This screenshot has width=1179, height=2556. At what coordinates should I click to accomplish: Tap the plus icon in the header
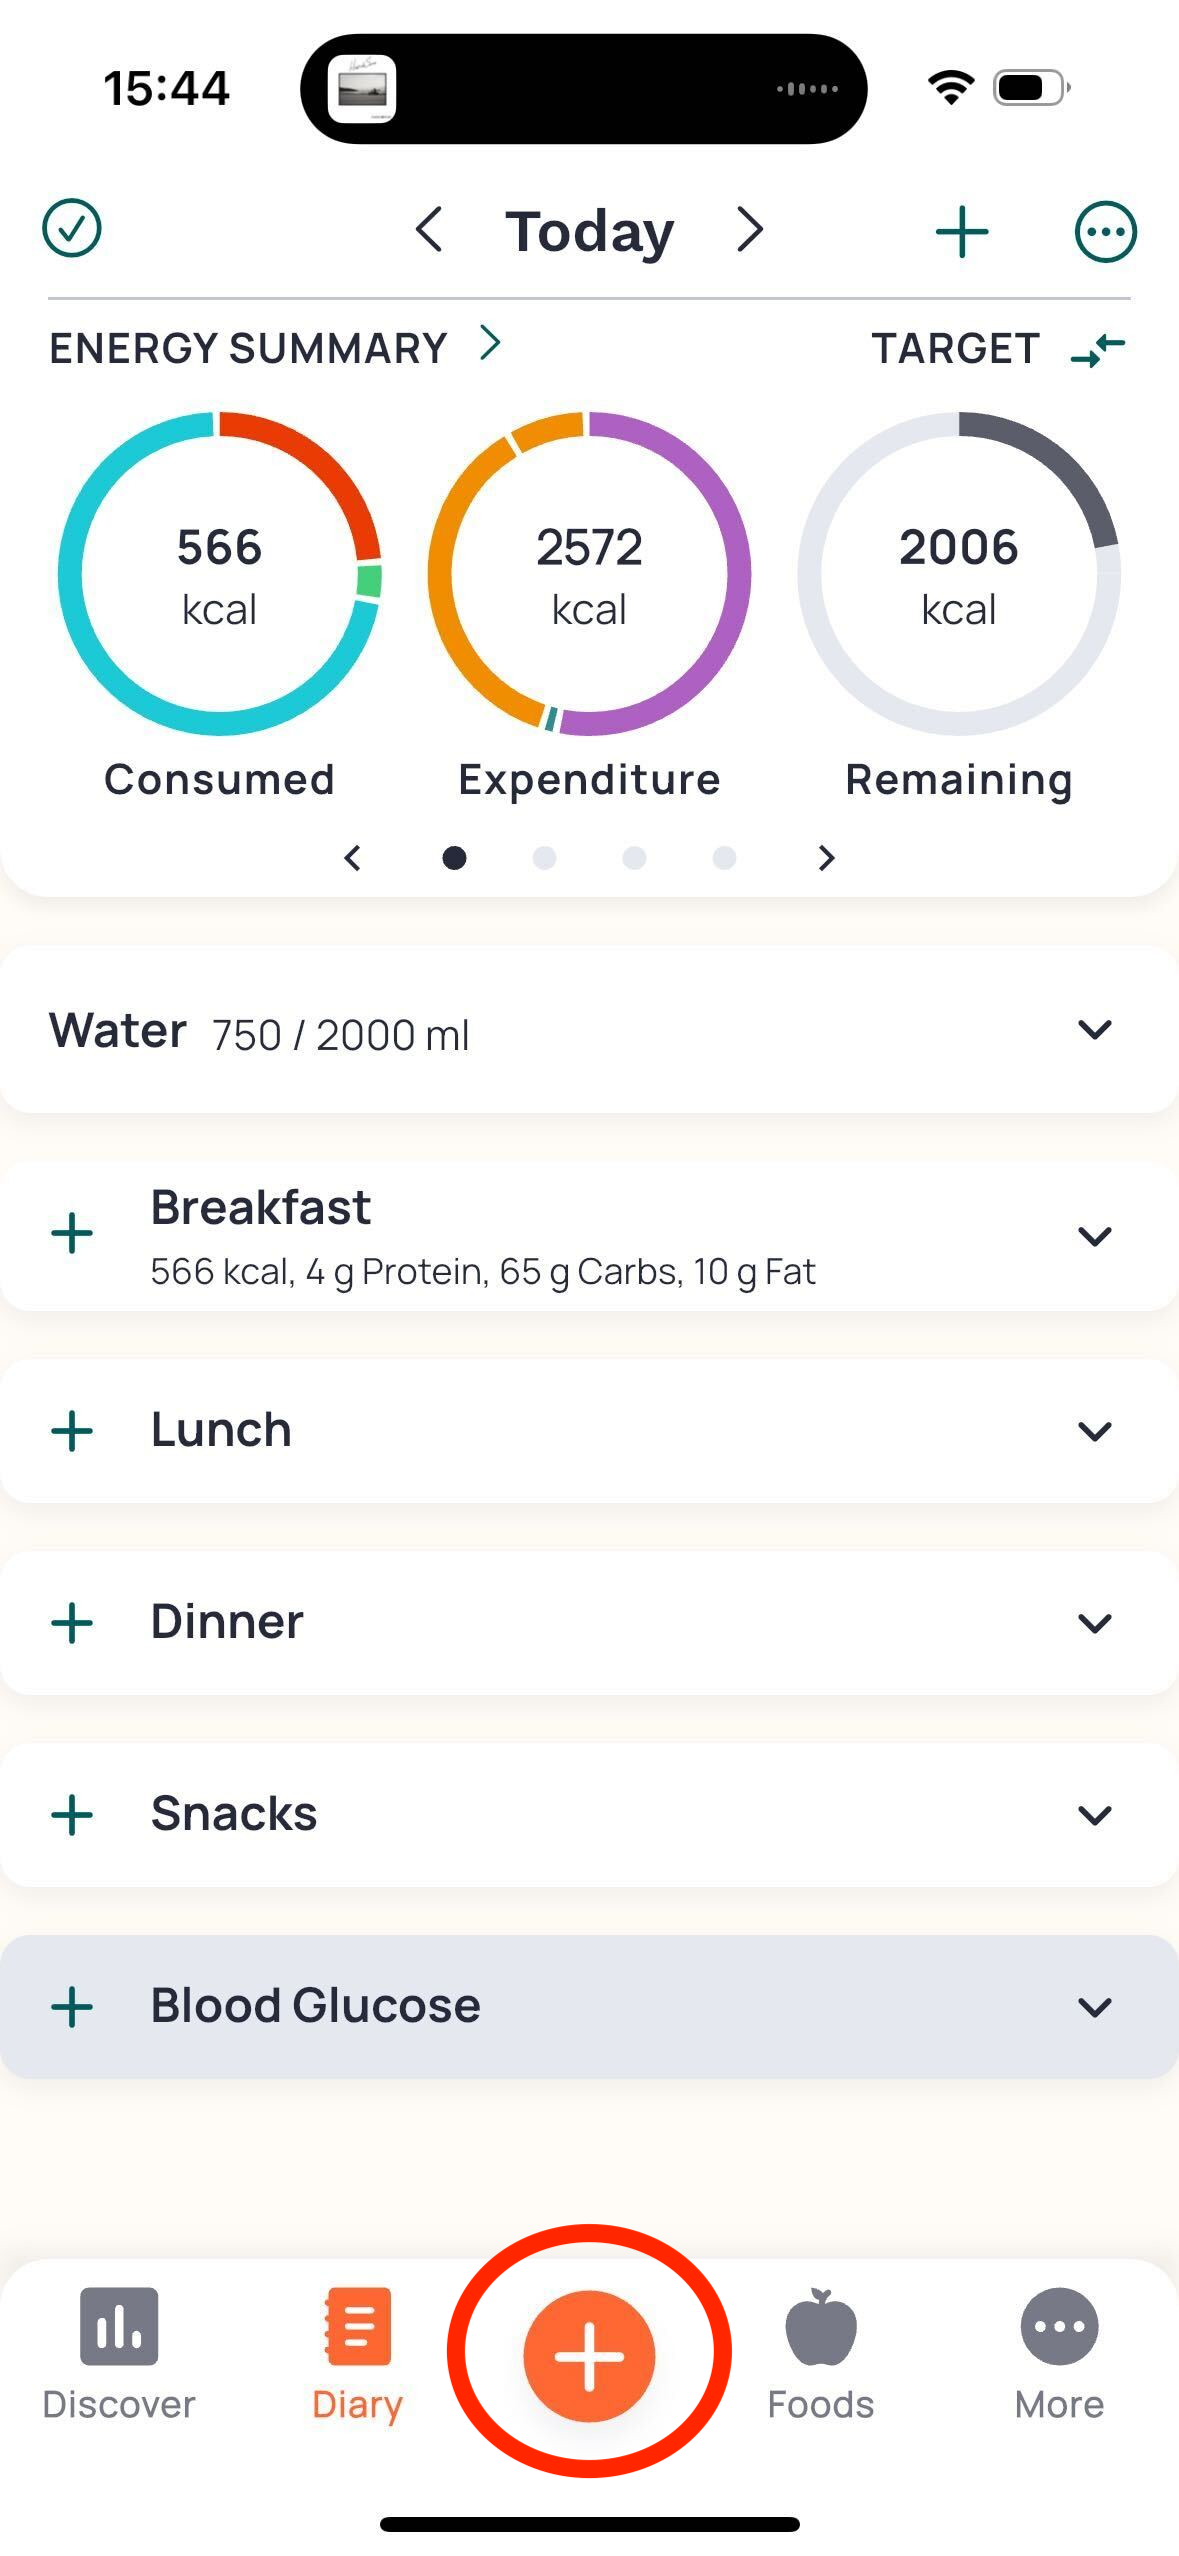[x=962, y=232]
